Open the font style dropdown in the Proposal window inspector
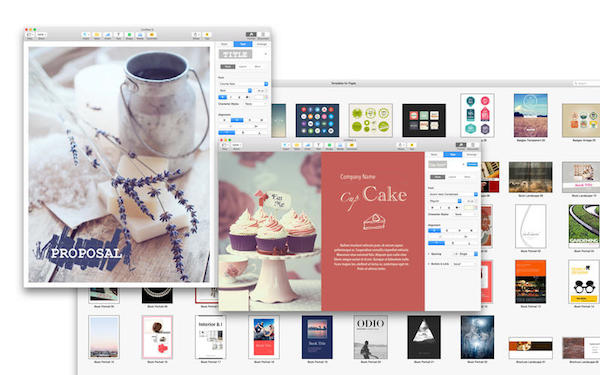This screenshot has width=600, height=375. [x=235, y=91]
